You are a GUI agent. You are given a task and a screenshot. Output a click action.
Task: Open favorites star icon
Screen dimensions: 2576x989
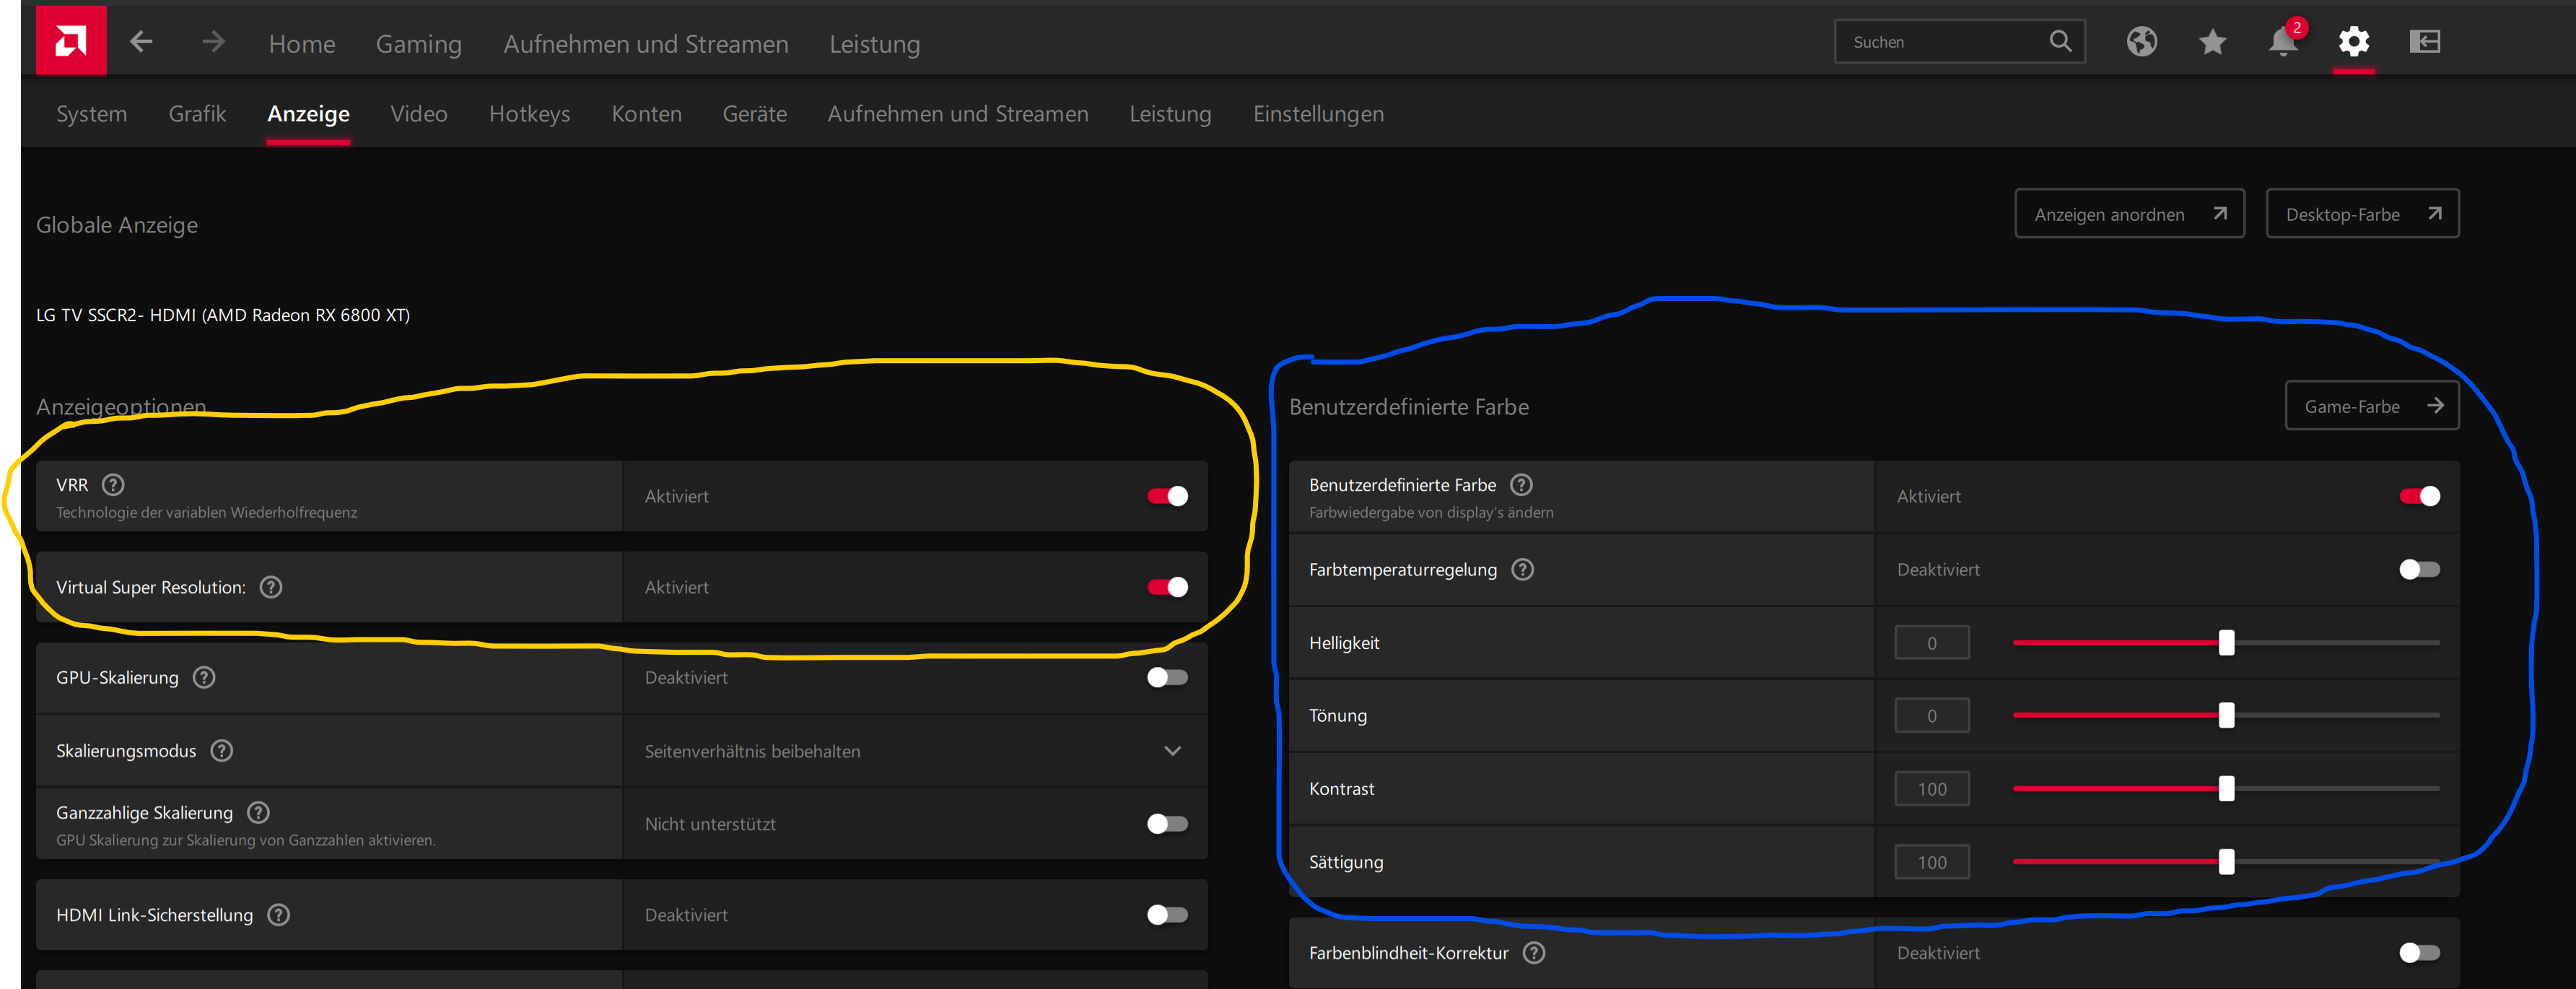click(2212, 41)
